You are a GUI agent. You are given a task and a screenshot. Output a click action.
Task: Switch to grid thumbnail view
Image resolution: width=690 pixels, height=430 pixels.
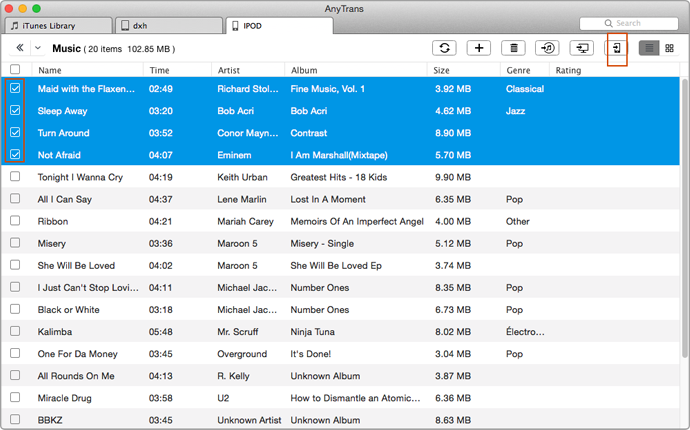point(669,48)
